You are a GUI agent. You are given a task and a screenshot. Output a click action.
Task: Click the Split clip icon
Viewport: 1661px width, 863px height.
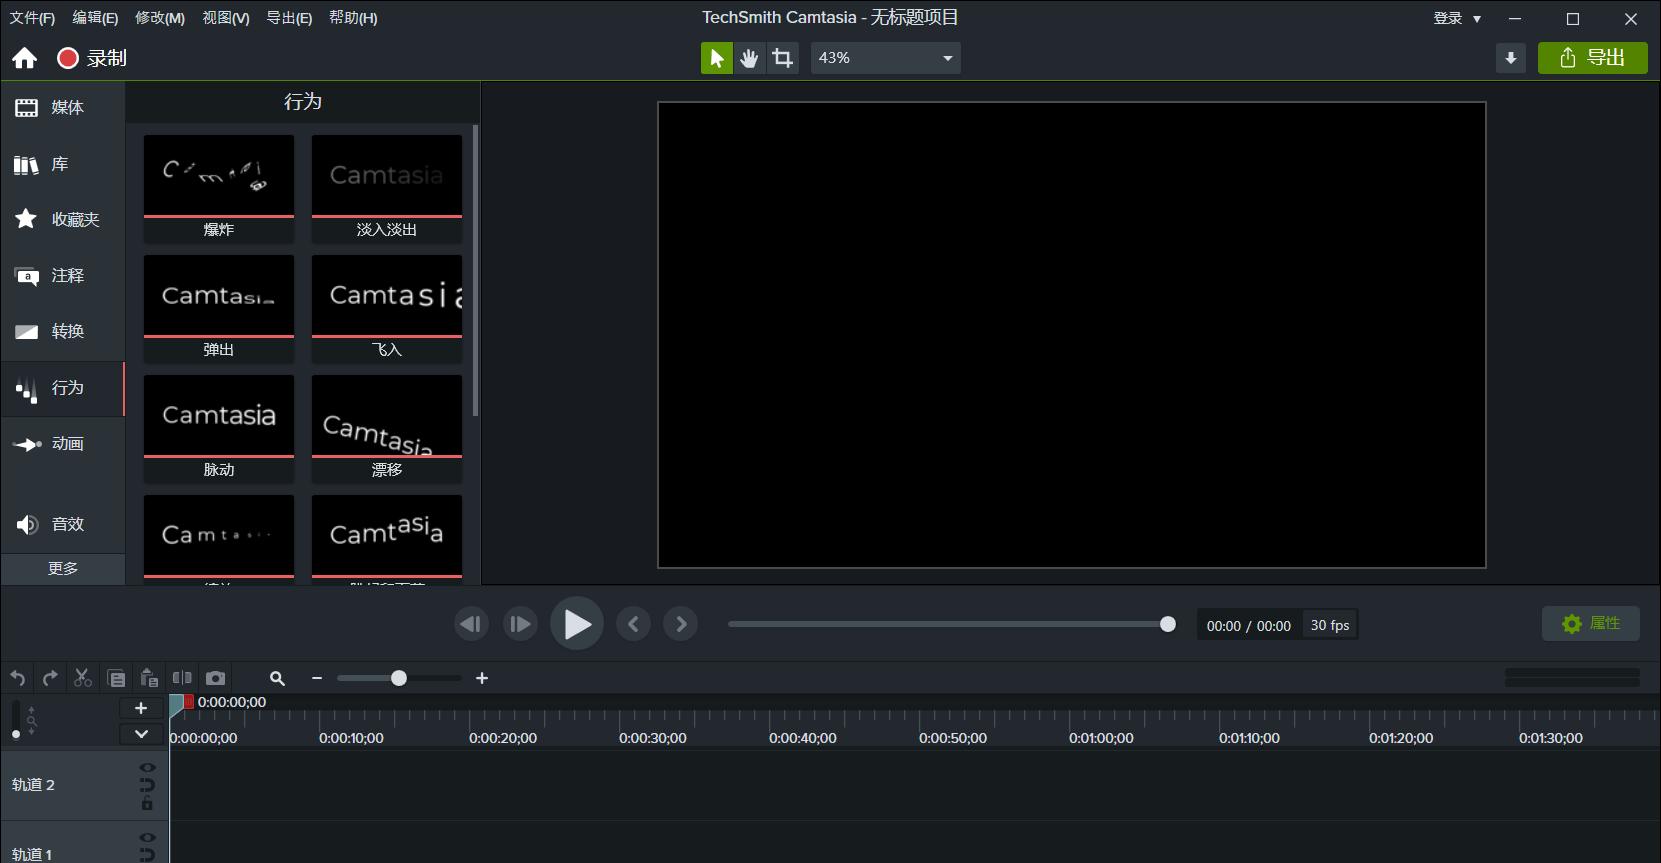click(x=182, y=678)
